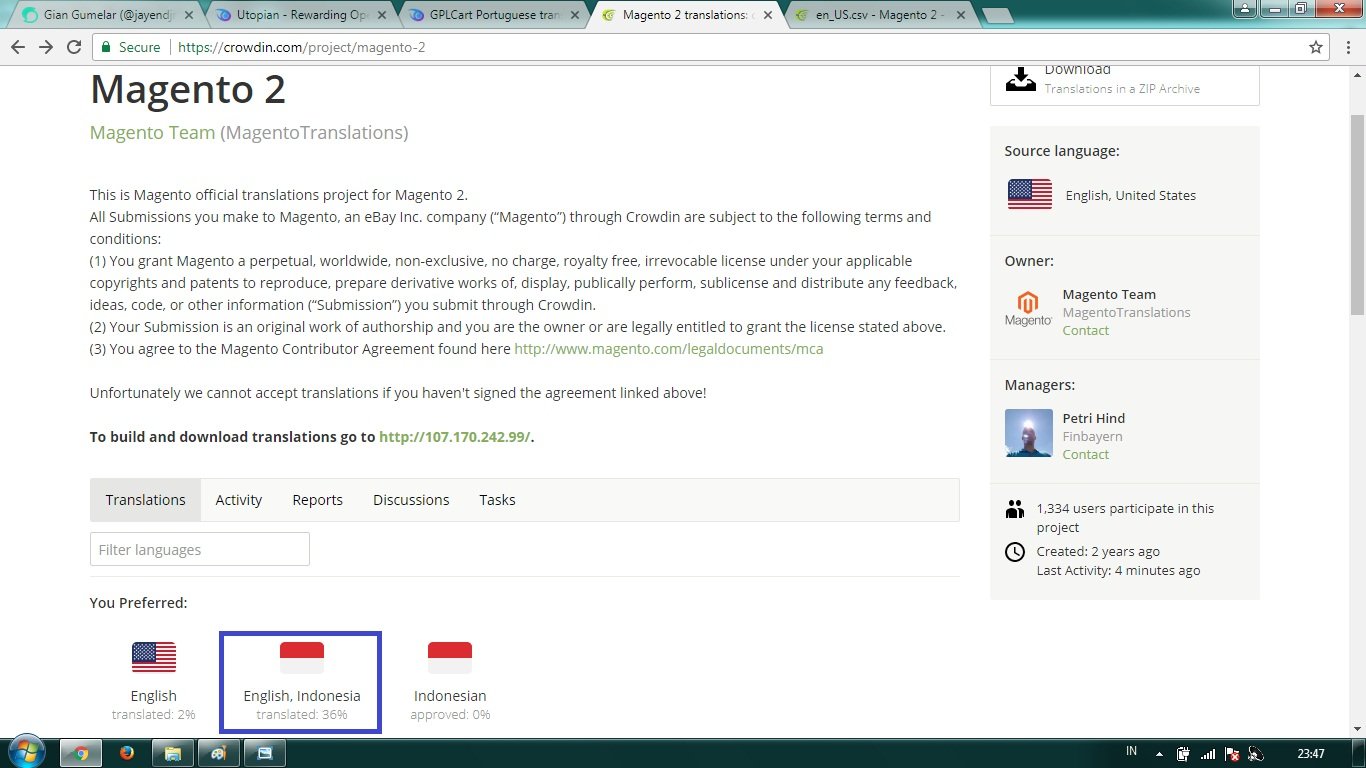Open the Discussions tab

click(x=411, y=500)
